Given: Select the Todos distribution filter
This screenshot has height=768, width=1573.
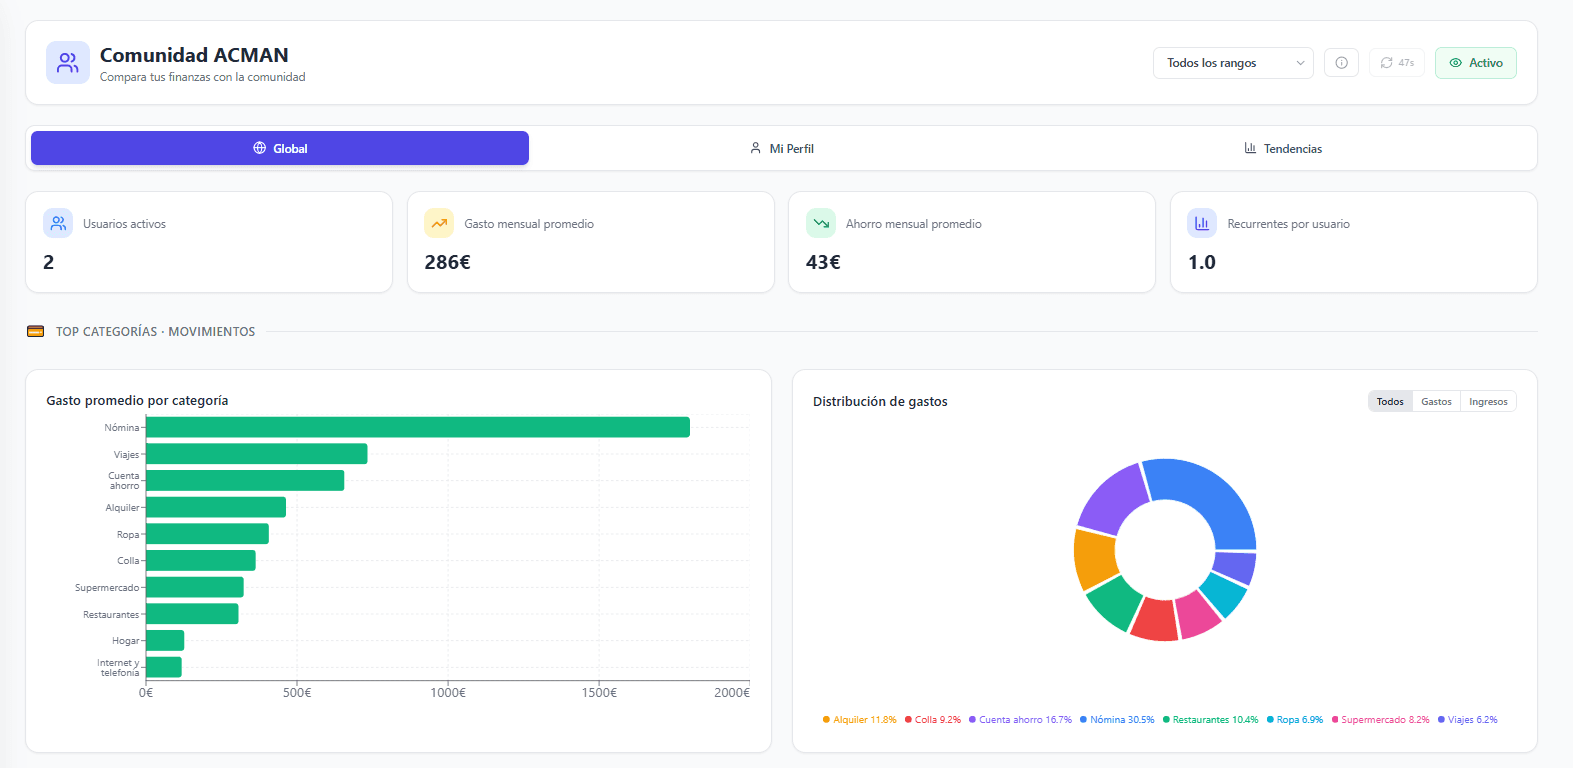Looking at the screenshot, I should pyautogui.click(x=1390, y=401).
